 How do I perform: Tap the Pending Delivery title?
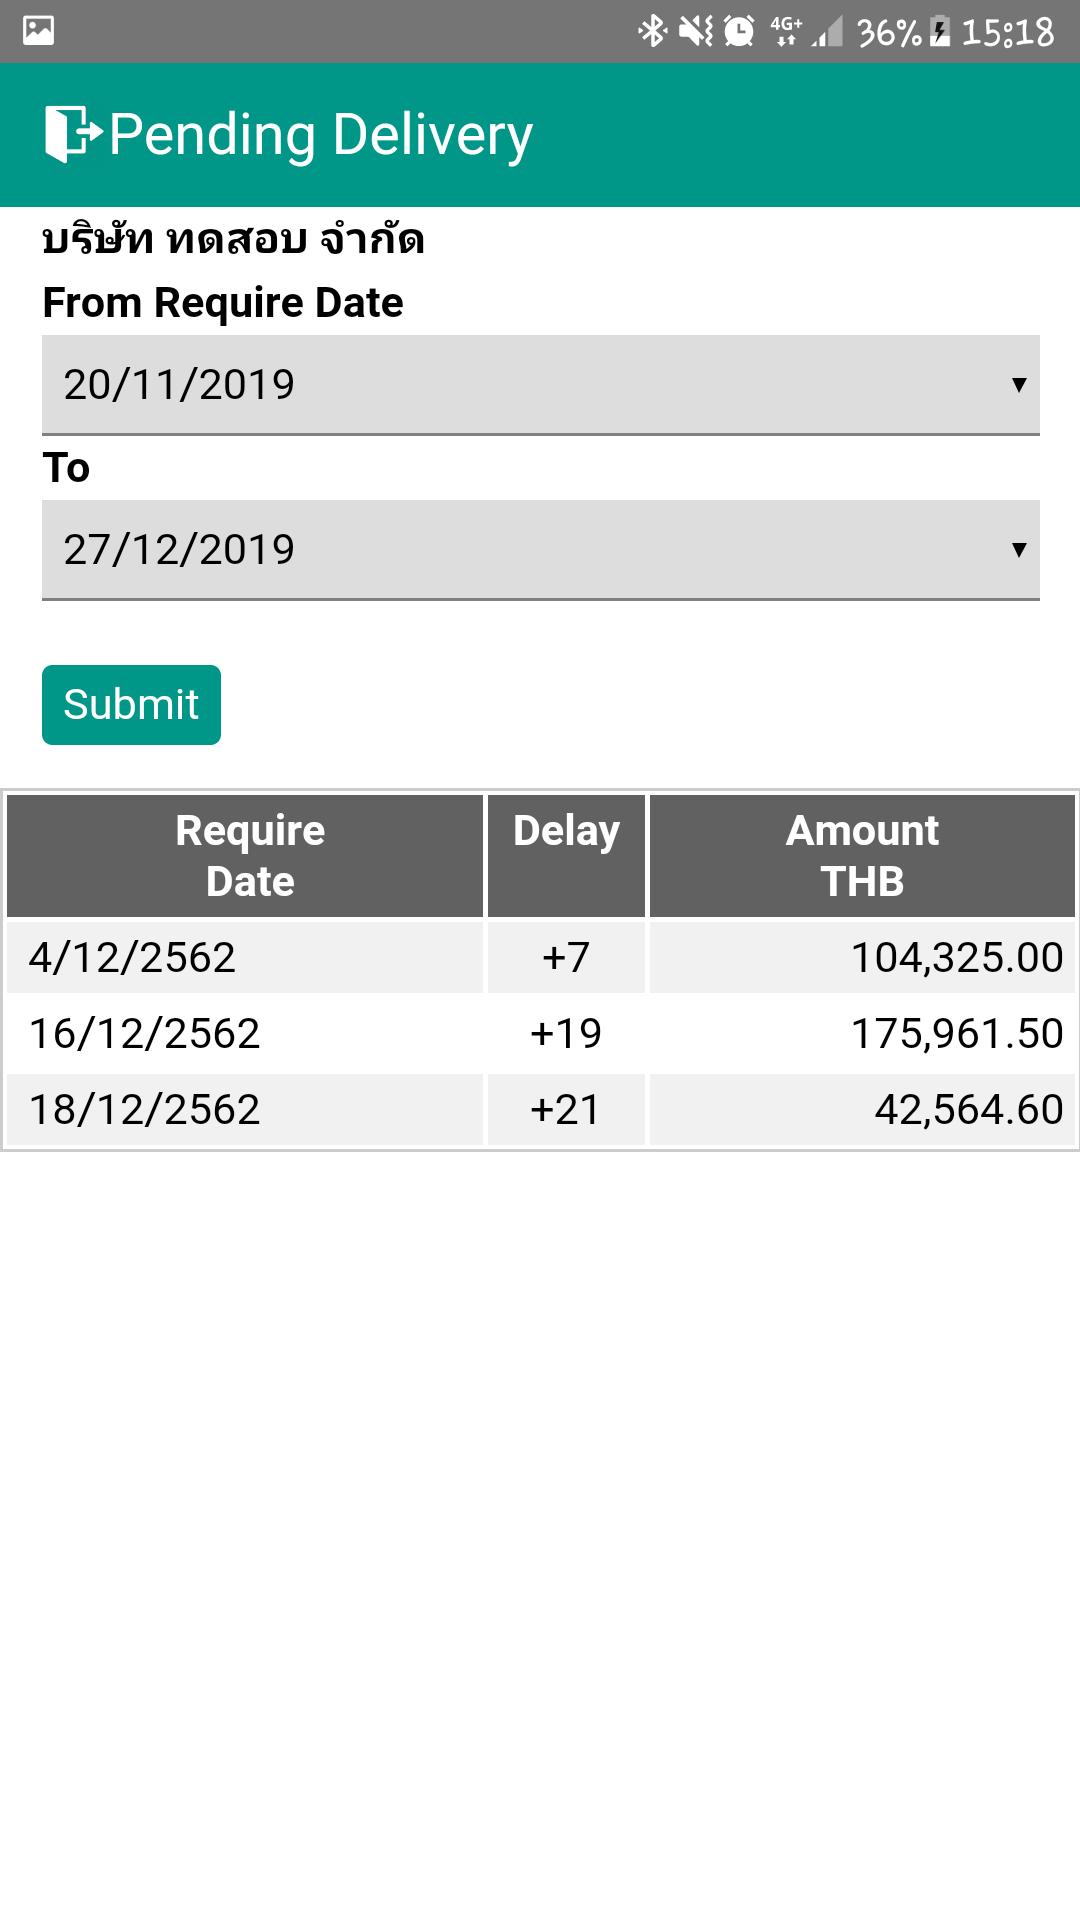[x=321, y=135]
